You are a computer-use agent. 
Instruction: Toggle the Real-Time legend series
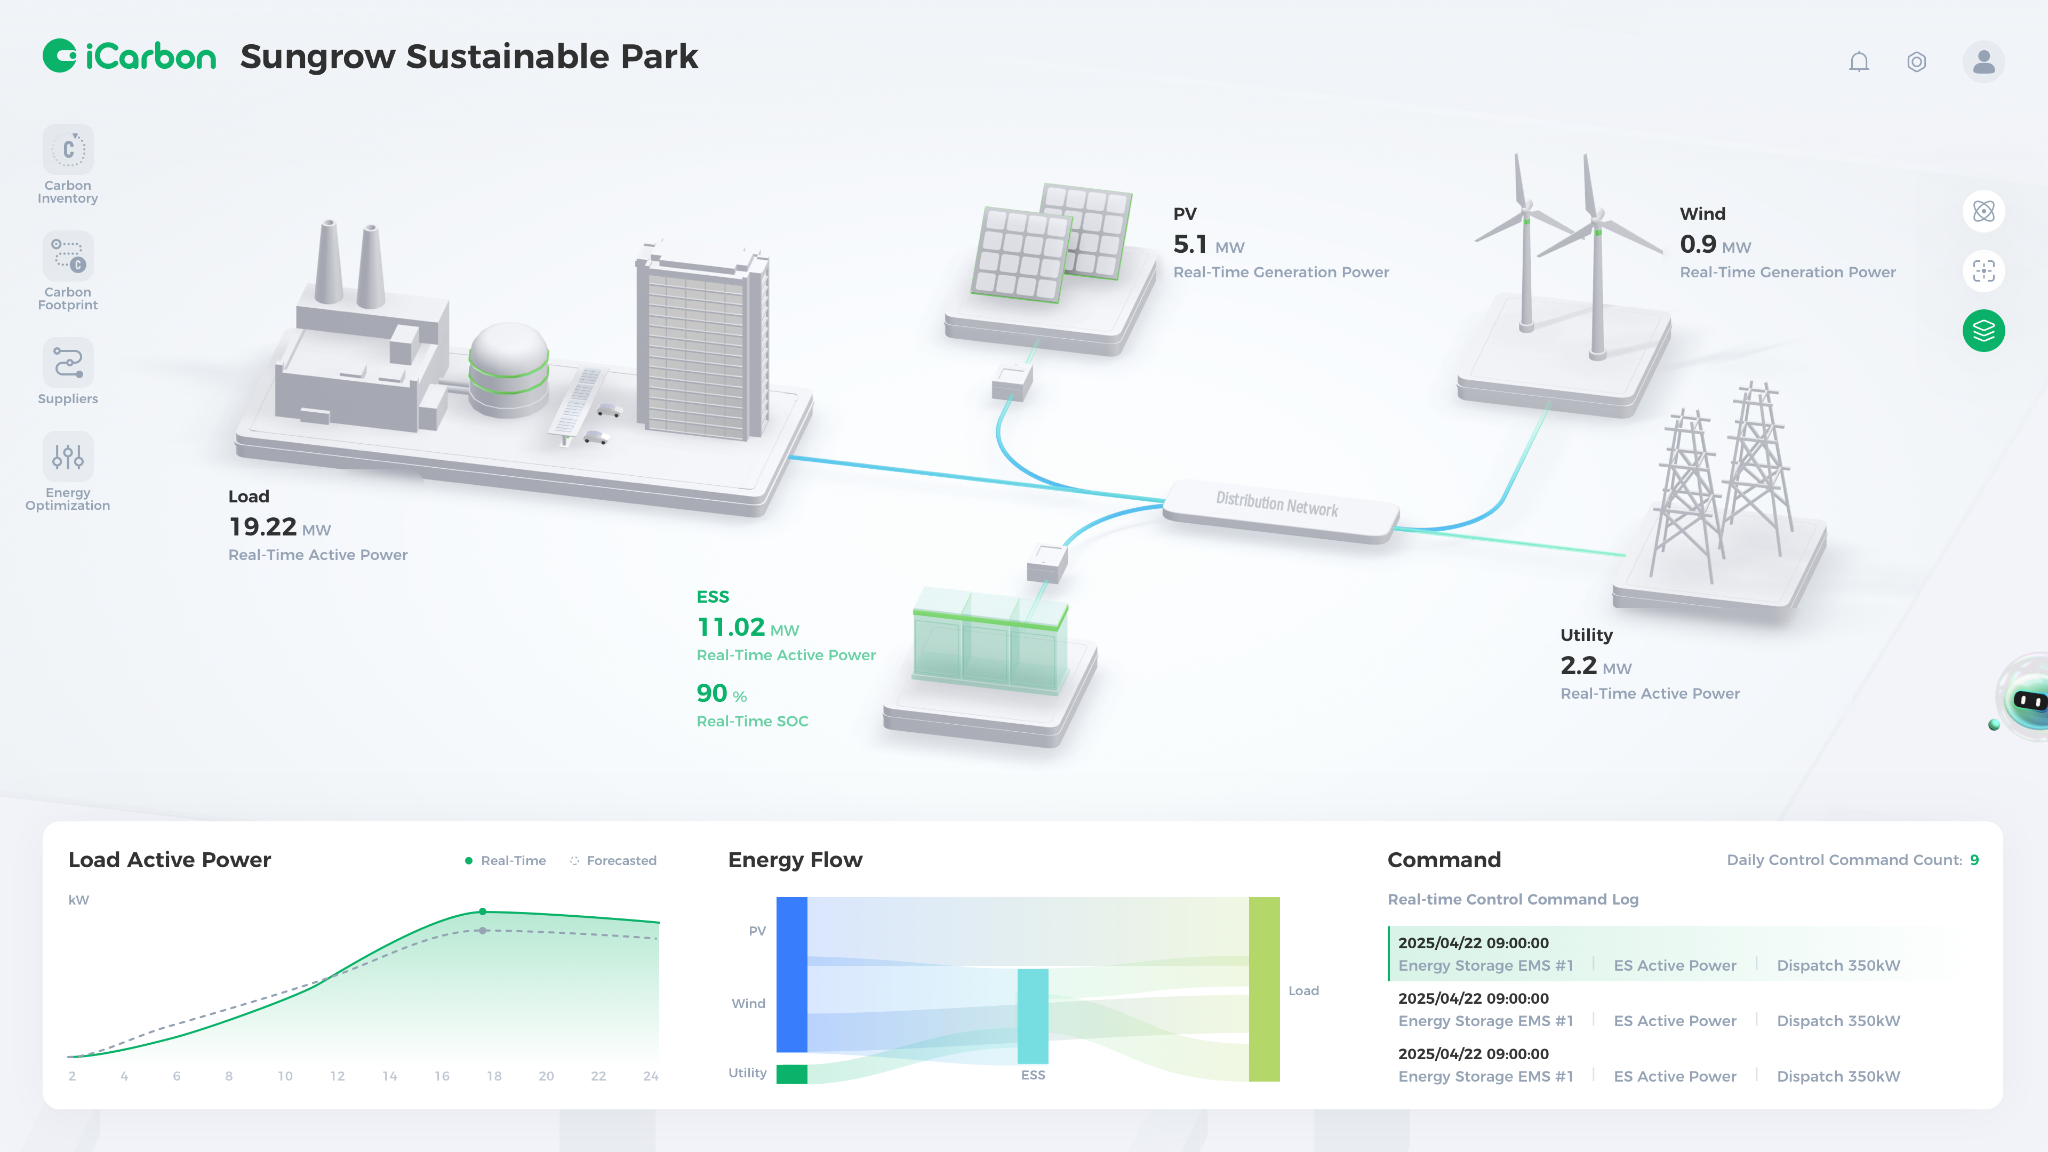tap(505, 861)
